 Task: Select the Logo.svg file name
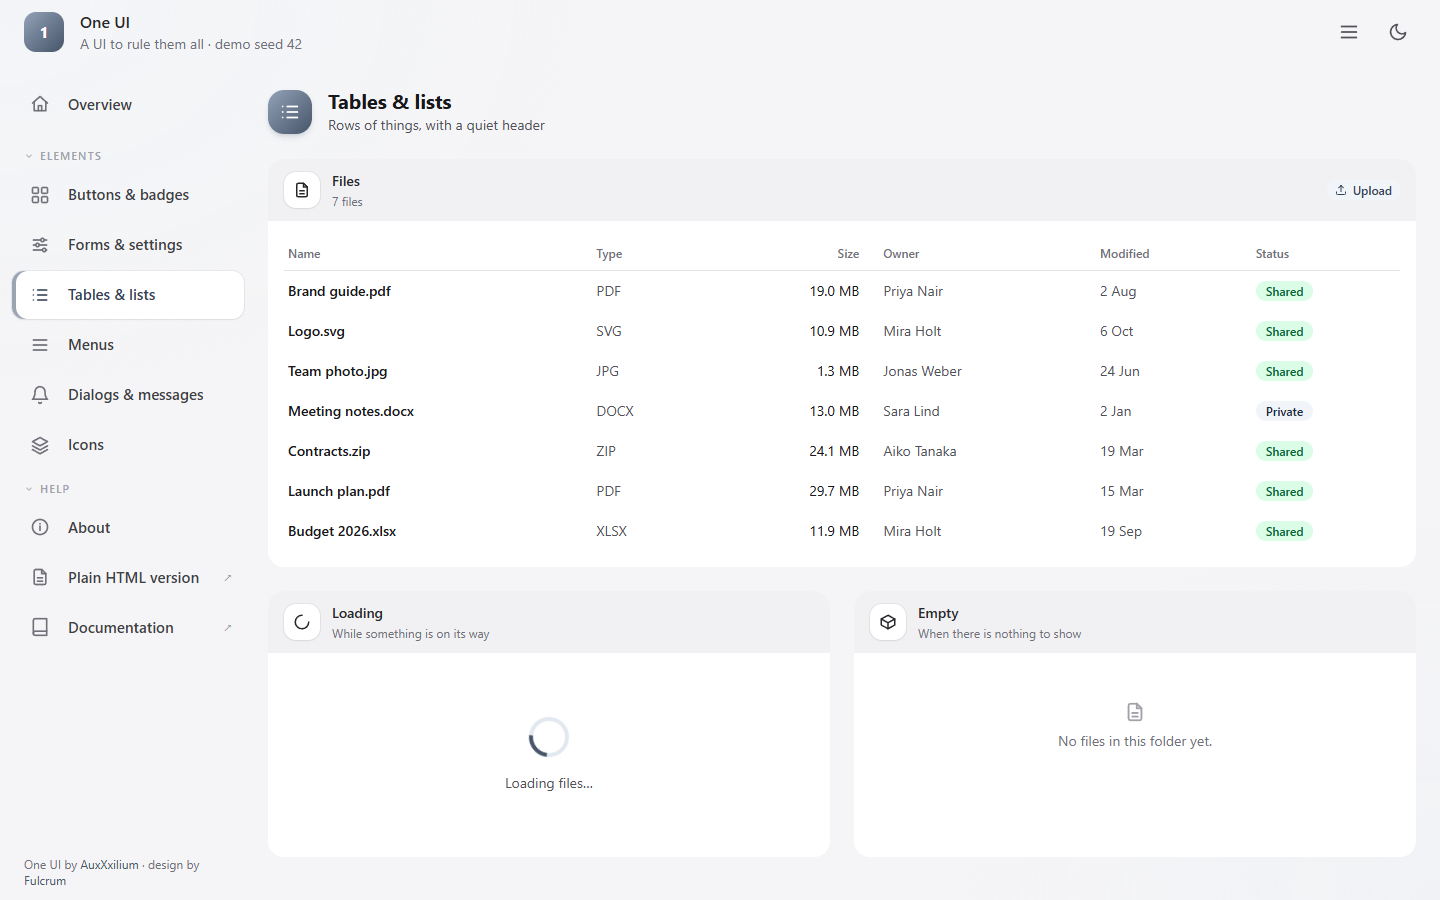316,331
